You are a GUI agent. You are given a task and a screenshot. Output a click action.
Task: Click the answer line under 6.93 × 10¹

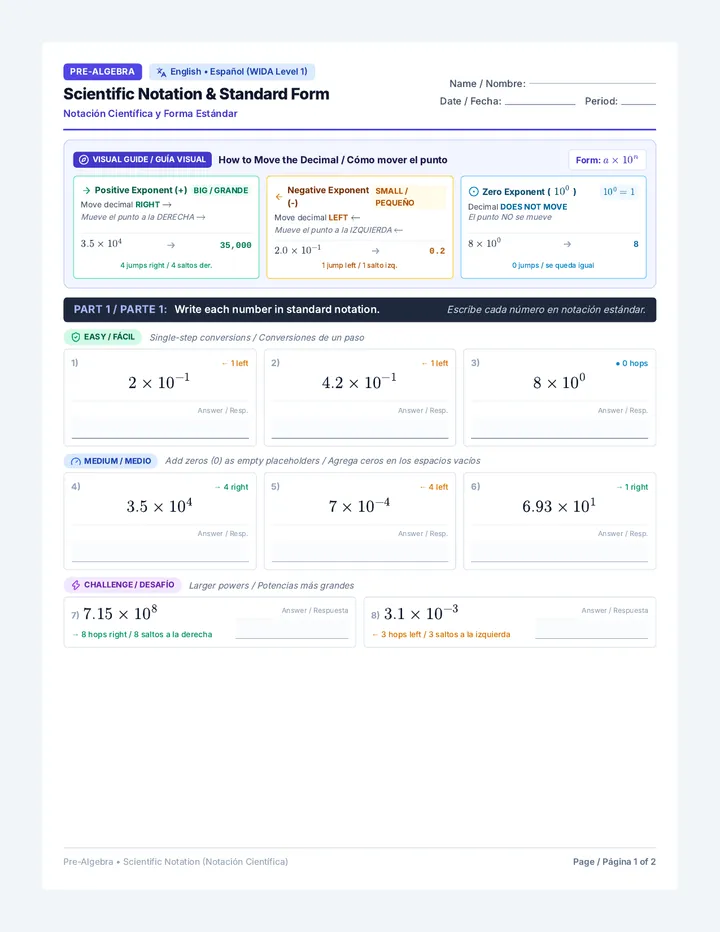point(559,551)
